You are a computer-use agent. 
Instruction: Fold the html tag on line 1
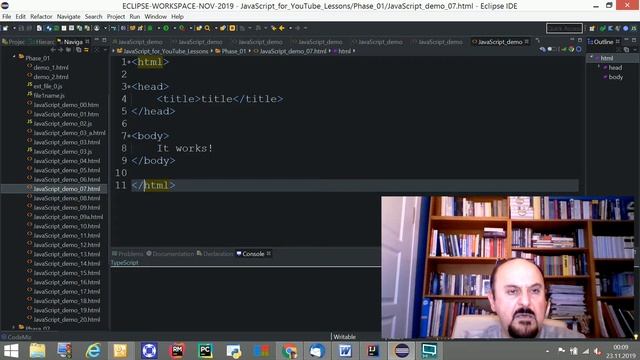coord(129,63)
